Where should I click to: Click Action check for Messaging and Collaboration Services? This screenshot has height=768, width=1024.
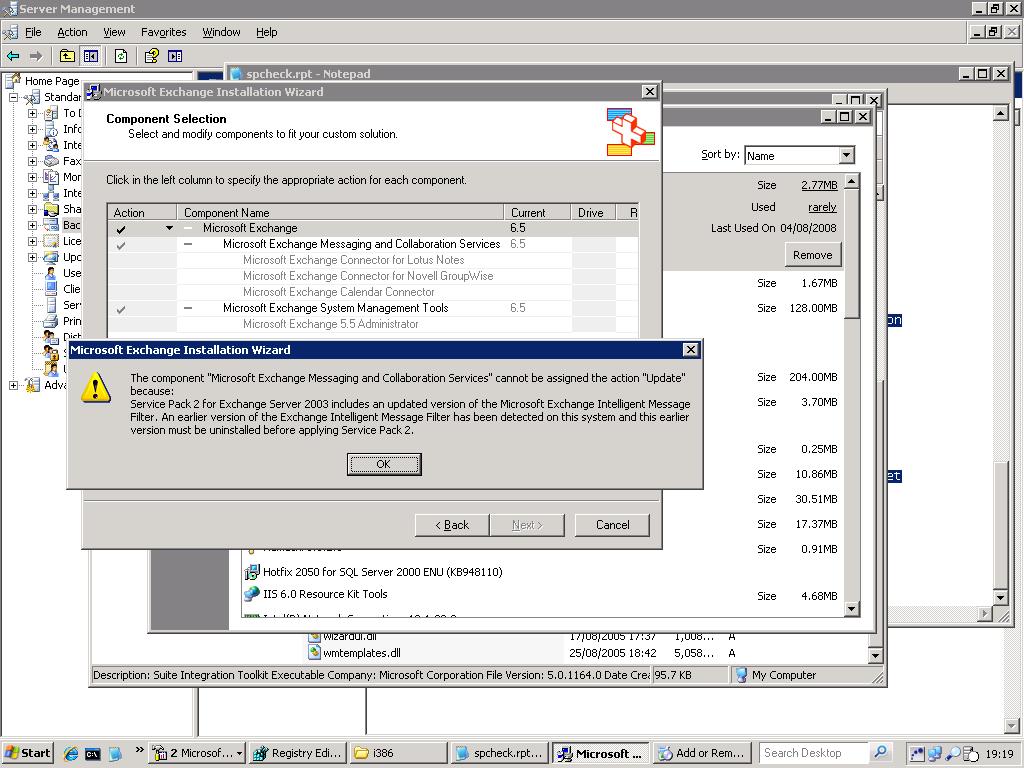coord(121,246)
